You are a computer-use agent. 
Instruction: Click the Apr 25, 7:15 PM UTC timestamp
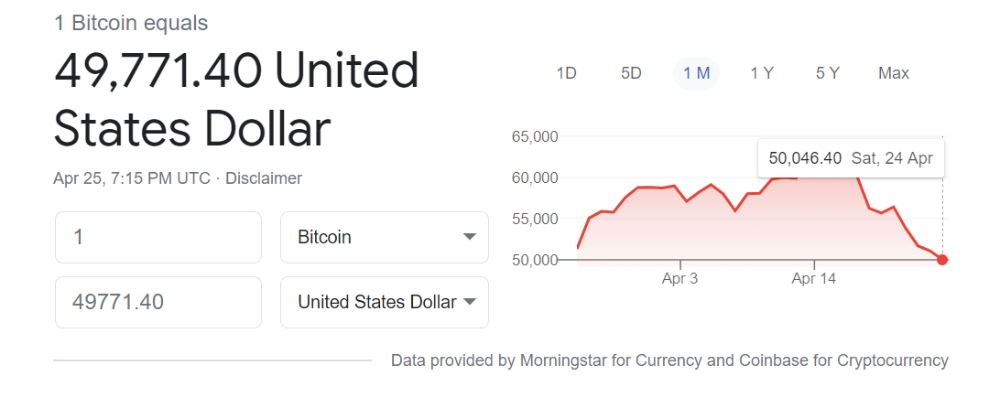[131, 178]
